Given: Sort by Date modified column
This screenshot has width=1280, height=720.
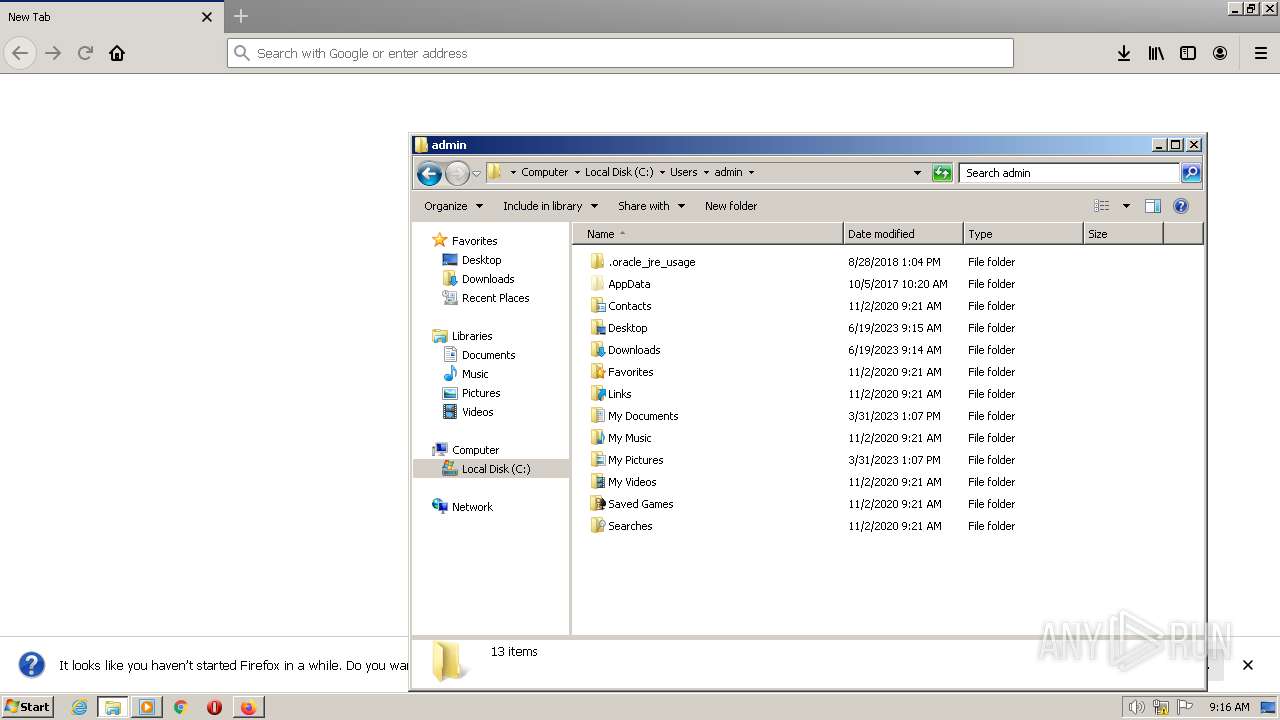Looking at the screenshot, I should click(x=903, y=234).
